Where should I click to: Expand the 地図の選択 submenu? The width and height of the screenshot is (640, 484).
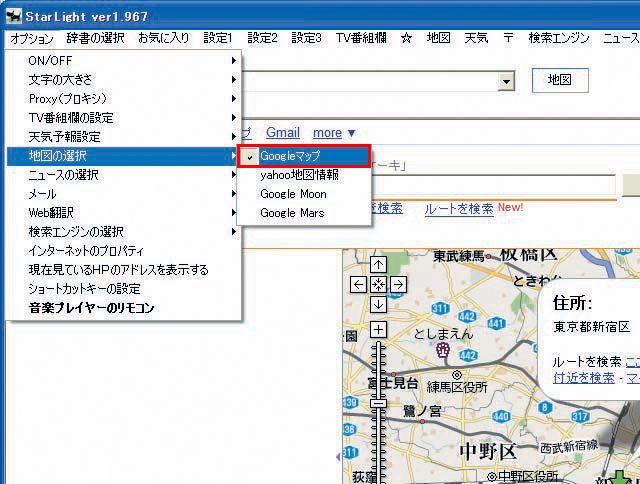124,156
